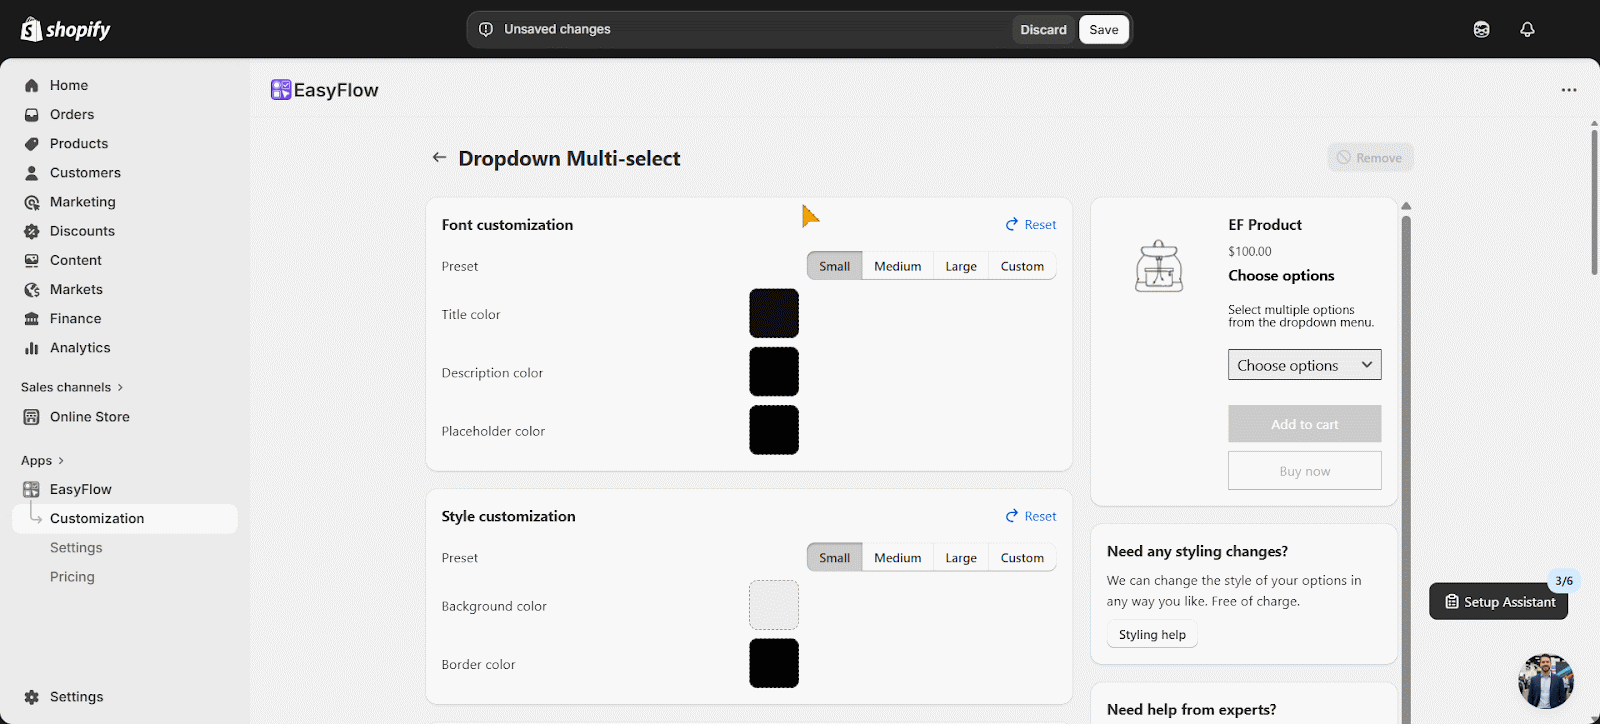
Task: Select Large style preset
Action: tap(961, 558)
